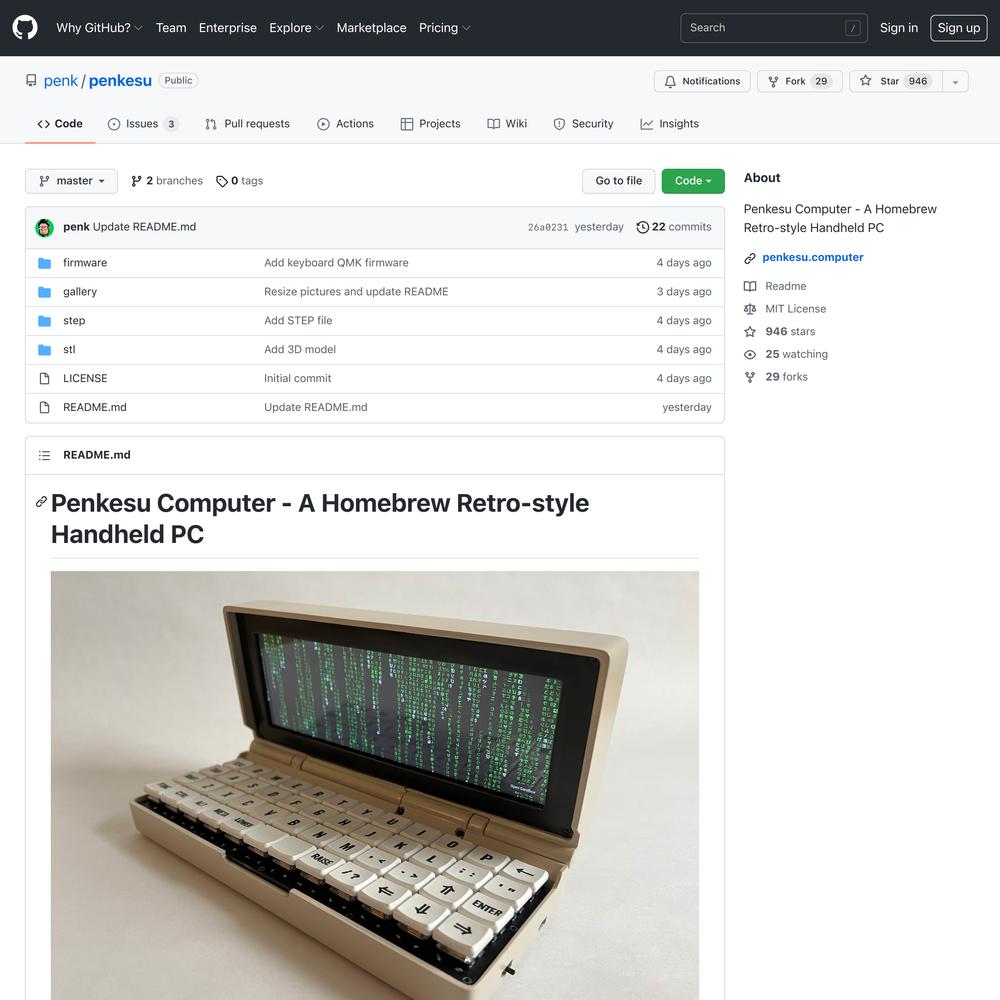This screenshot has height=1000, width=1000.
Task: Open the Issues tab
Action: click(143, 124)
